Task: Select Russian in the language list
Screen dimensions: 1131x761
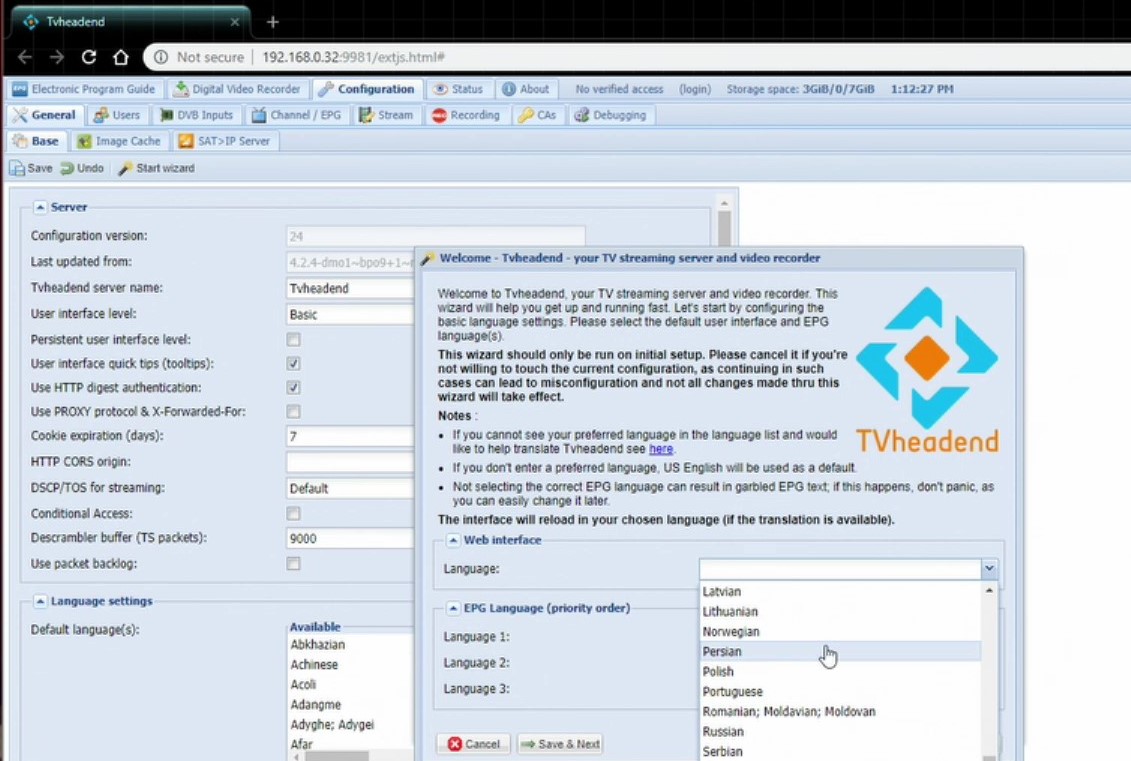Action: coord(840,732)
